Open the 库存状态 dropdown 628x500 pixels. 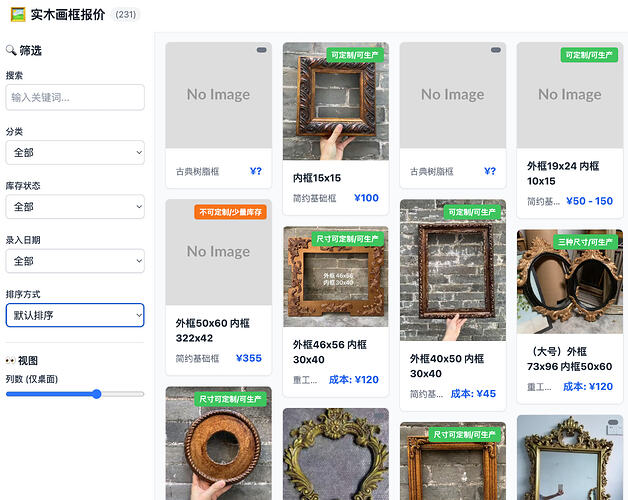(75, 207)
